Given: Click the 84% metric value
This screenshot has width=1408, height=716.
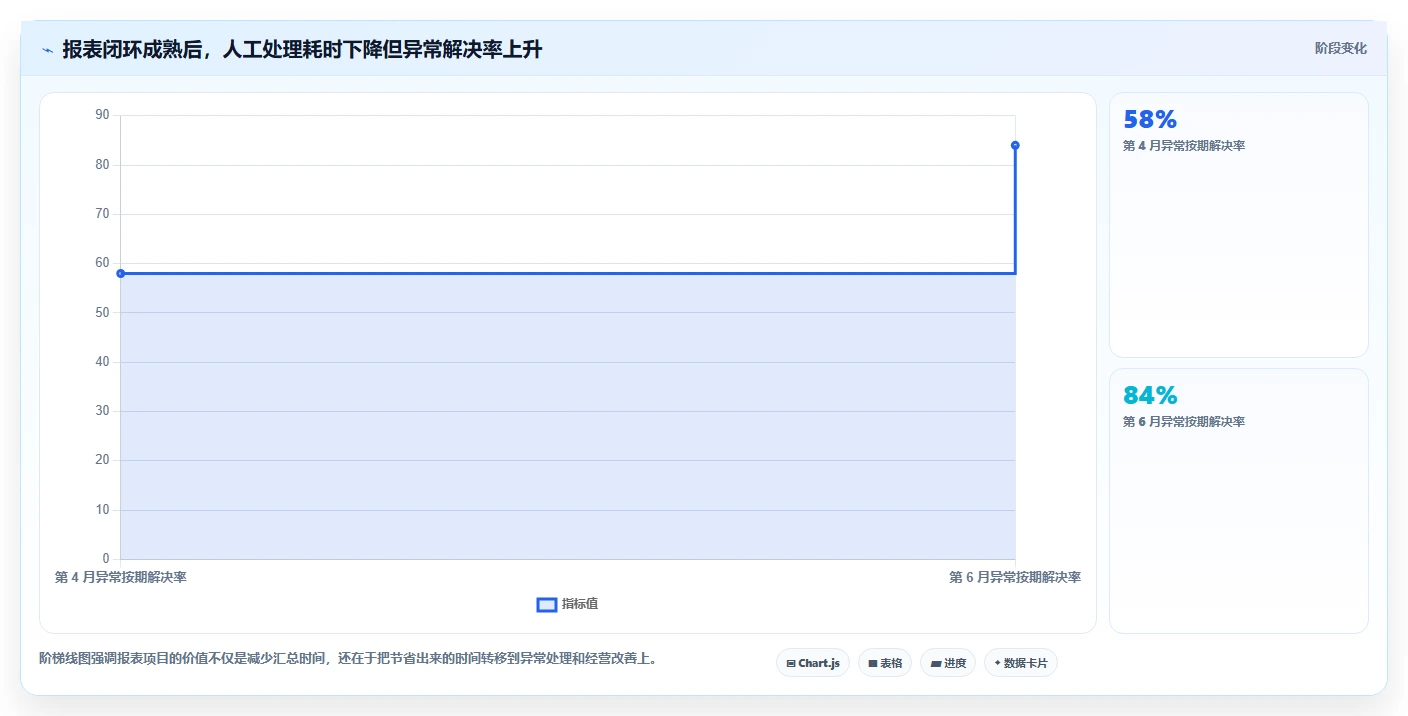Looking at the screenshot, I should point(1150,395).
